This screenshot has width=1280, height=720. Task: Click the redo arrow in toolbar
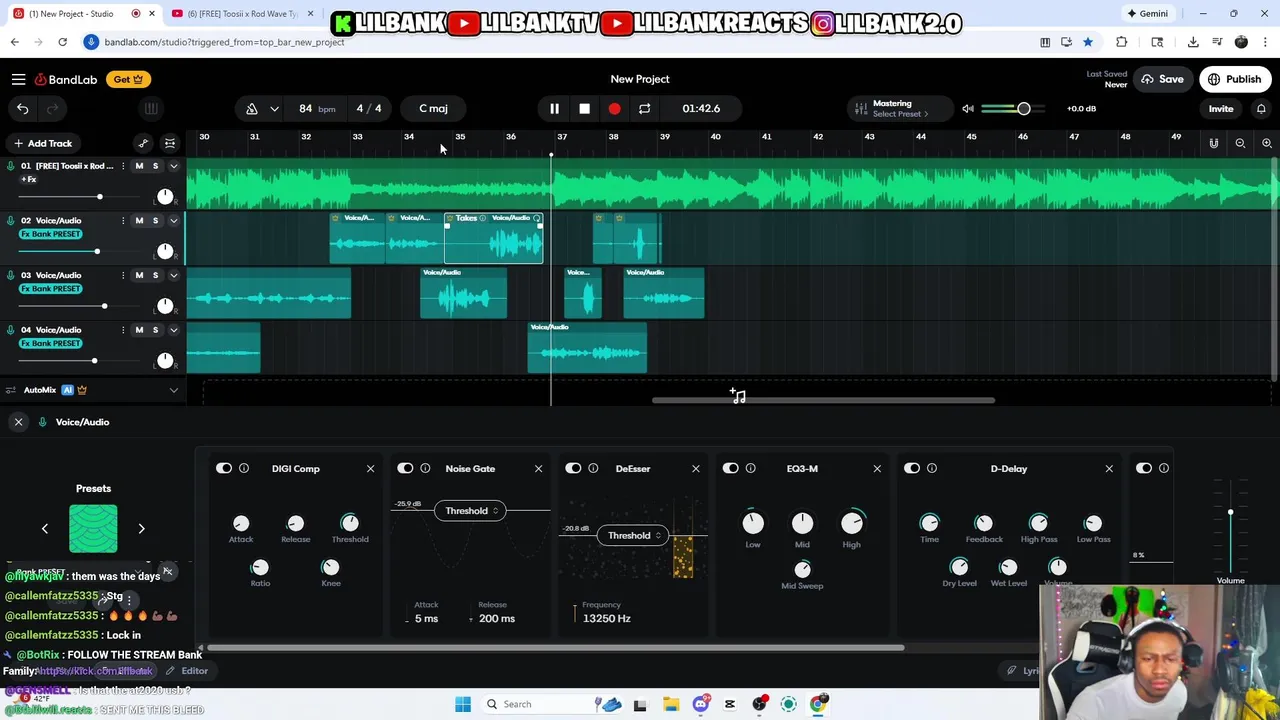(x=53, y=108)
